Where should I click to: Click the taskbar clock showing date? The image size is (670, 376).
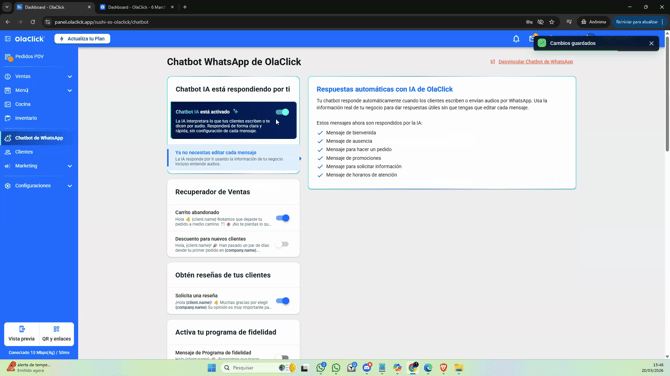pos(652,368)
